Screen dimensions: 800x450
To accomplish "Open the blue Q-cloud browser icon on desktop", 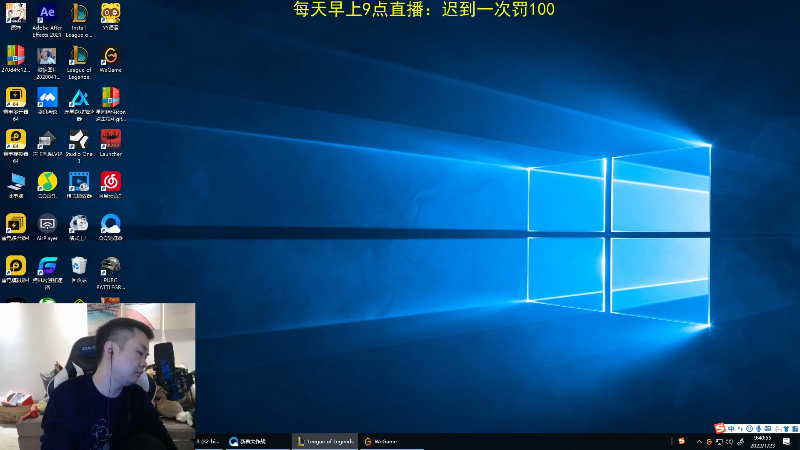I will pos(110,227).
